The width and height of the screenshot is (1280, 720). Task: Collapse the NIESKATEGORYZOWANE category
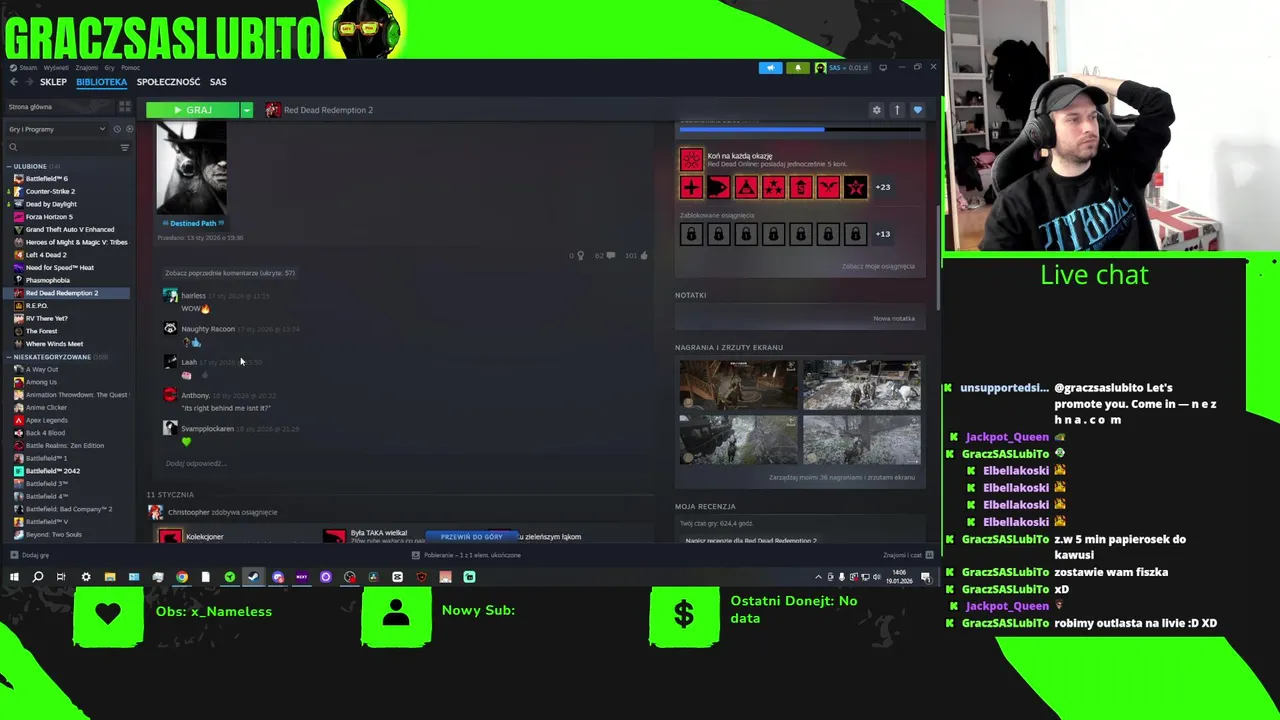pos(9,357)
